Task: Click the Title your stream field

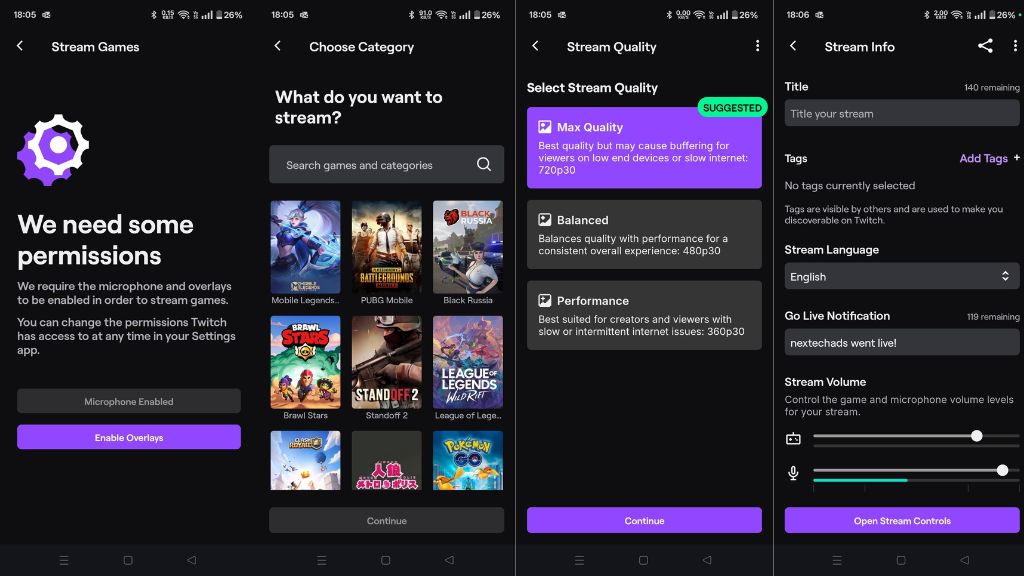Action: tap(901, 113)
